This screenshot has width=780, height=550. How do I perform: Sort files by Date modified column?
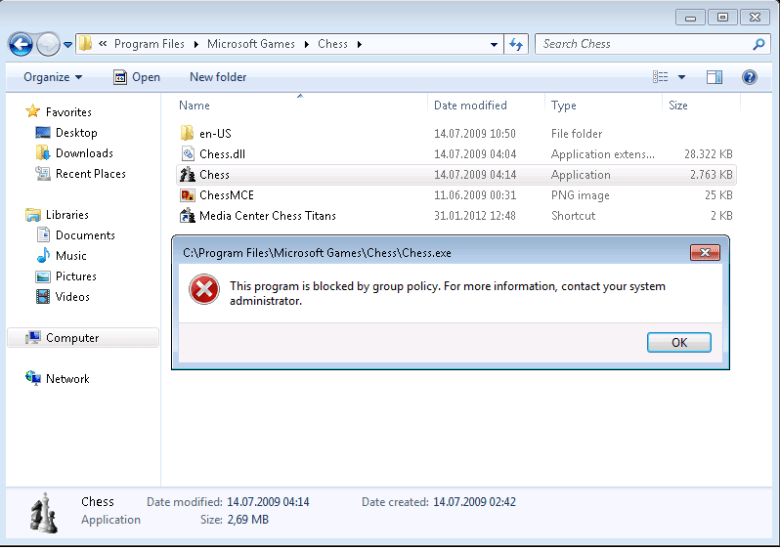(470, 105)
